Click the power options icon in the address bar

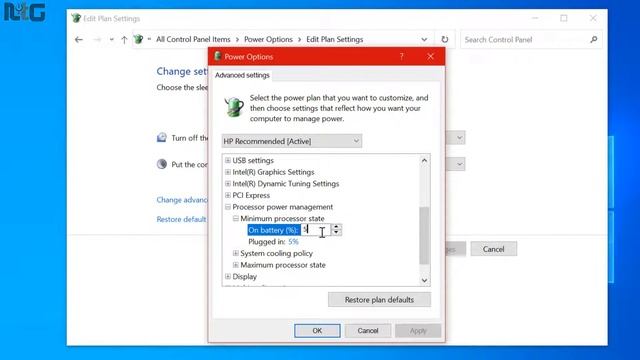click(x=139, y=39)
